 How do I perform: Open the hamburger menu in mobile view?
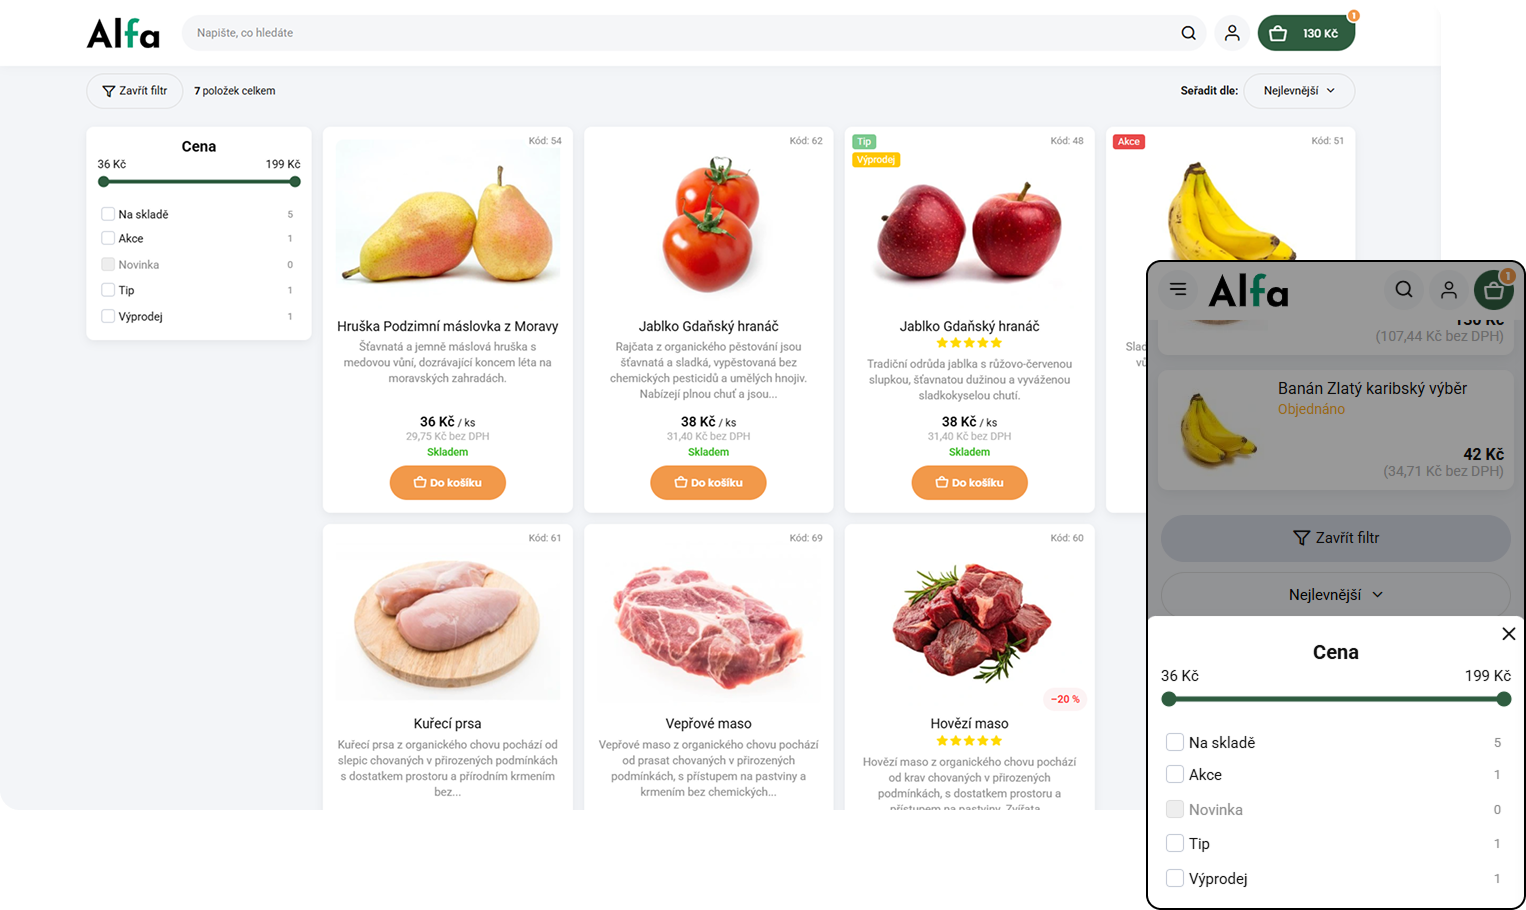1178,289
